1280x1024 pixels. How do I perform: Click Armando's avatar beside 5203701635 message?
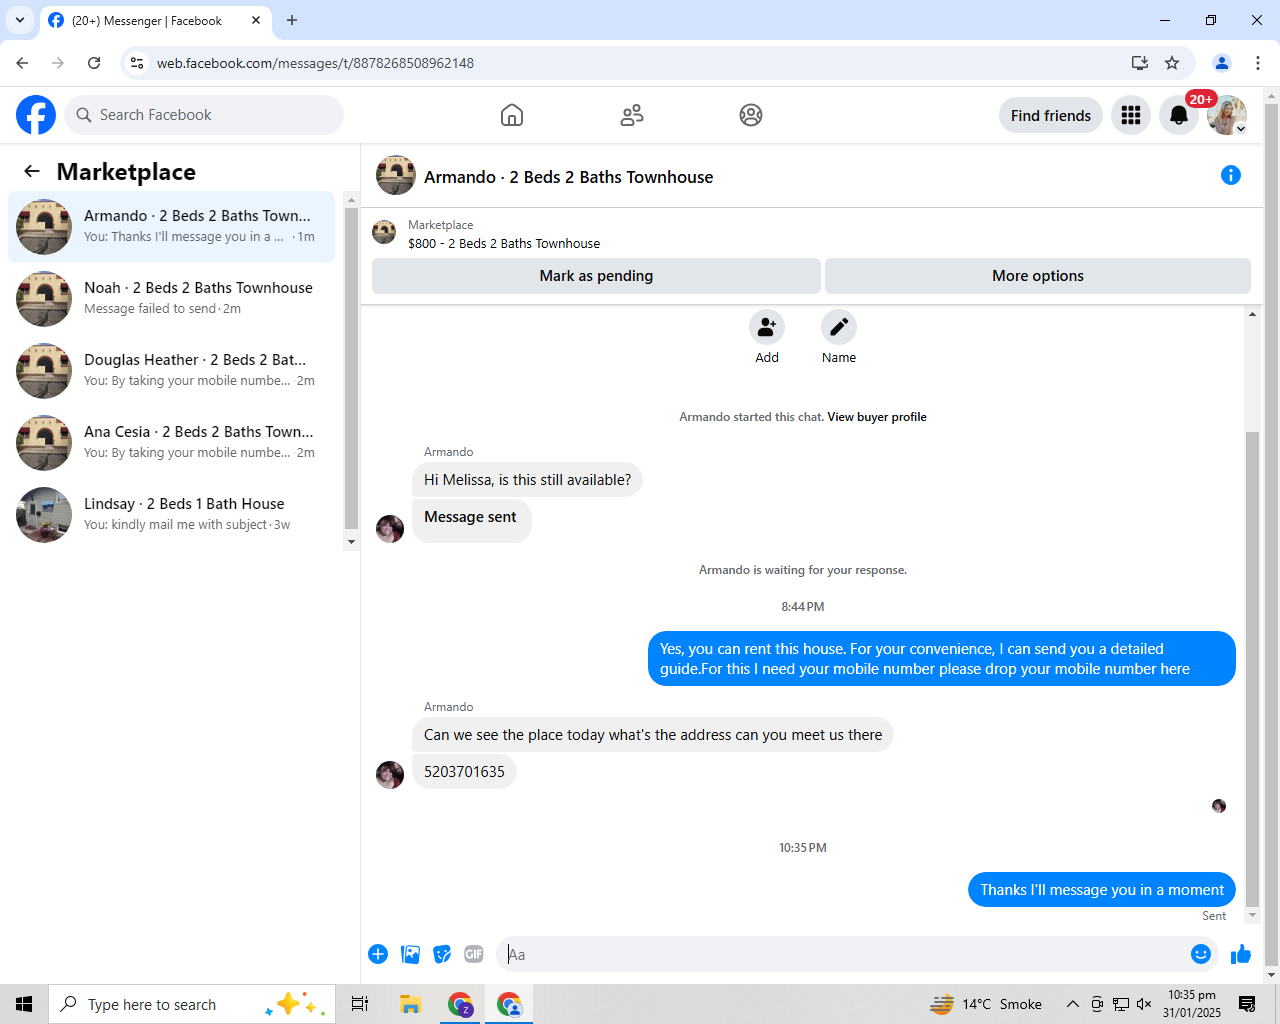(x=390, y=774)
